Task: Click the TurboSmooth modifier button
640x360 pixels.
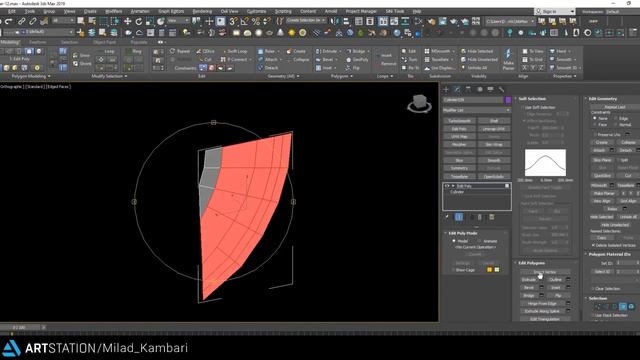Action: click(x=459, y=121)
